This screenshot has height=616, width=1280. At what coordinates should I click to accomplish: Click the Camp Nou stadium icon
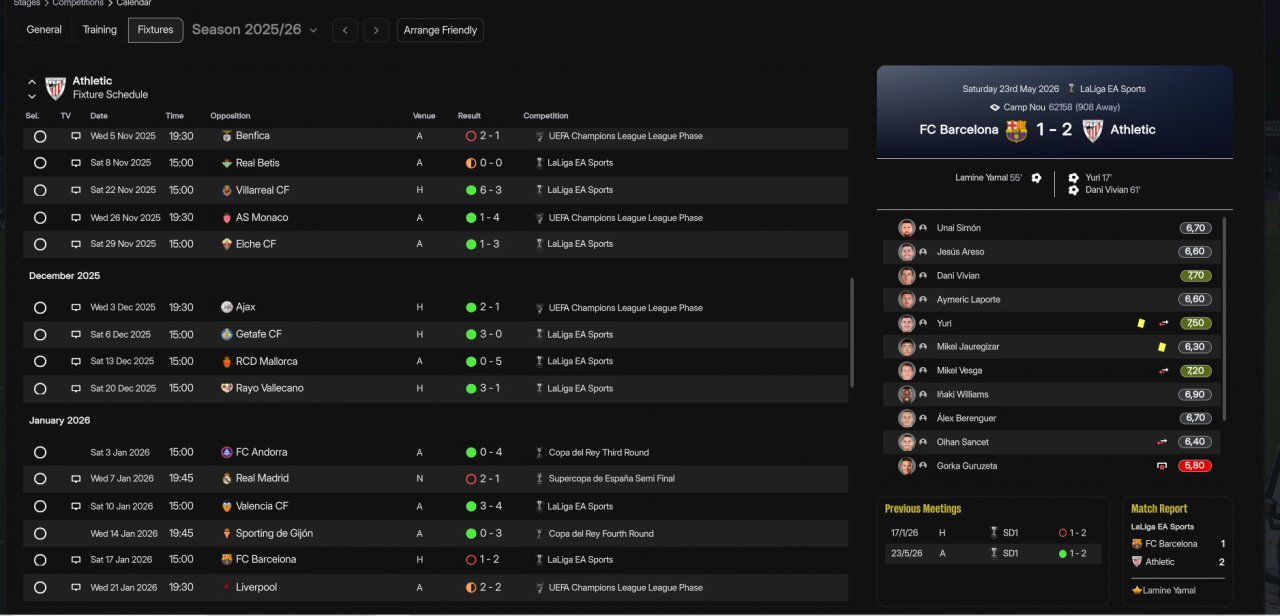click(x=994, y=107)
